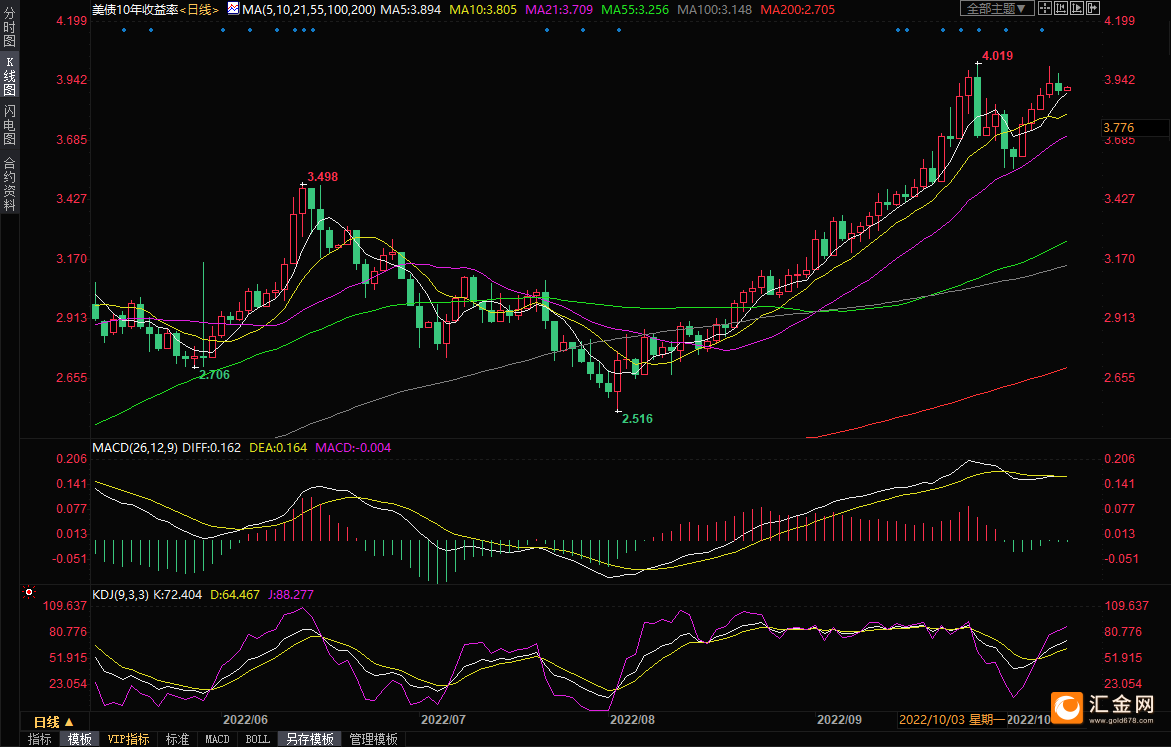Select the 标准 template
The image size is (1171, 747).
[177, 739]
